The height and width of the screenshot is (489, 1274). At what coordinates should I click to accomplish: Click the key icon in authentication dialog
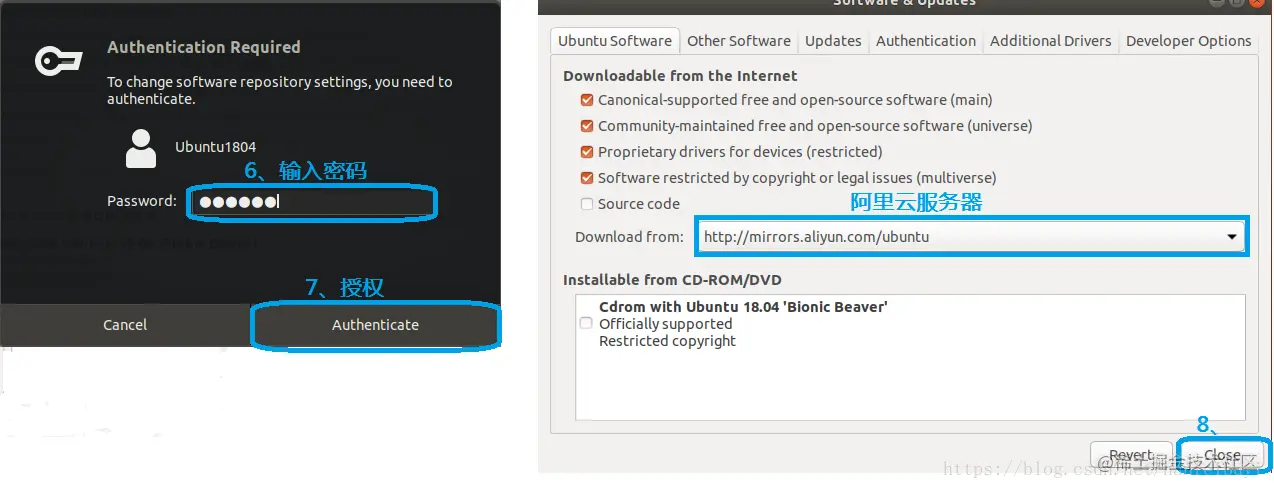57,62
